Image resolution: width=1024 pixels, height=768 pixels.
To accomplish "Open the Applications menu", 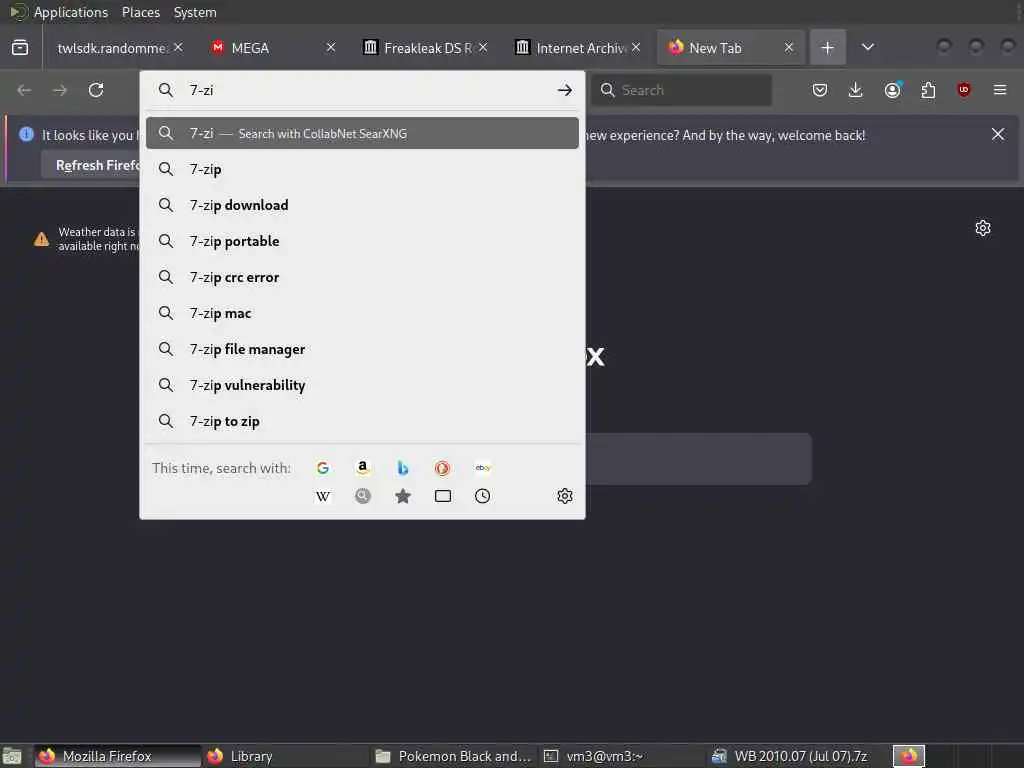I will click(x=71, y=12).
